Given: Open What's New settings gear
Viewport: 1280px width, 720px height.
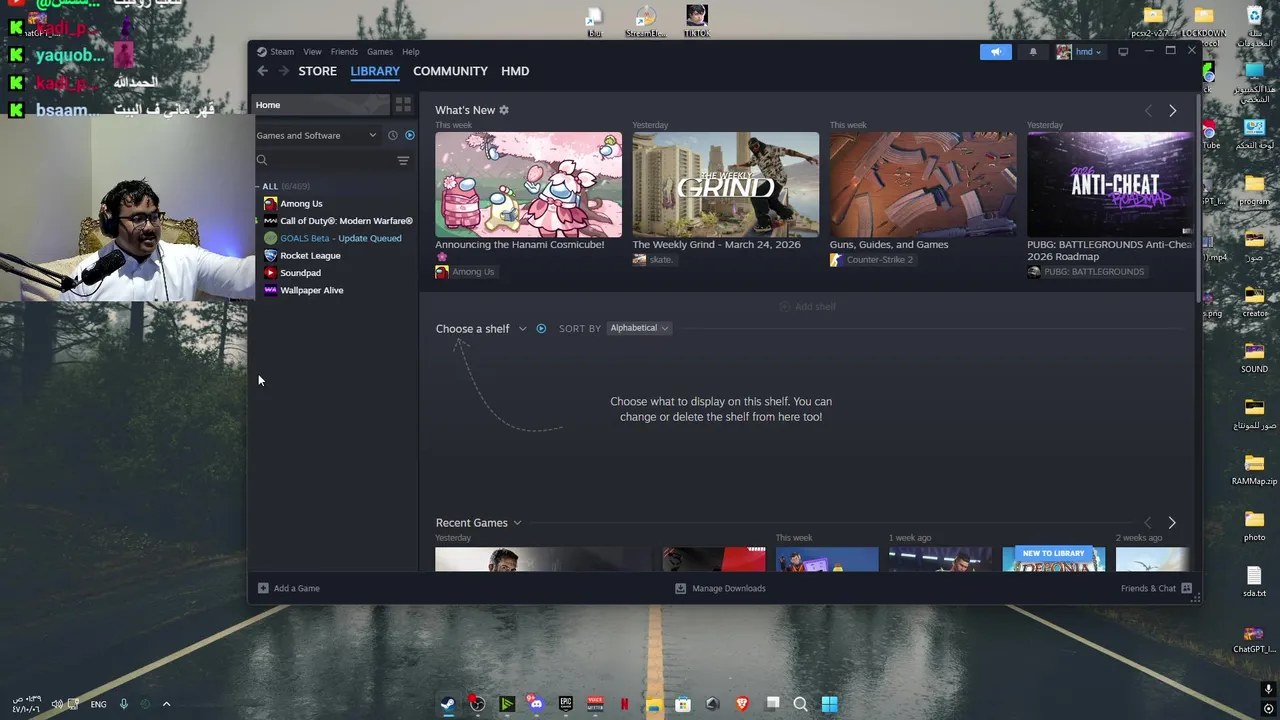Looking at the screenshot, I should (504, 110).
